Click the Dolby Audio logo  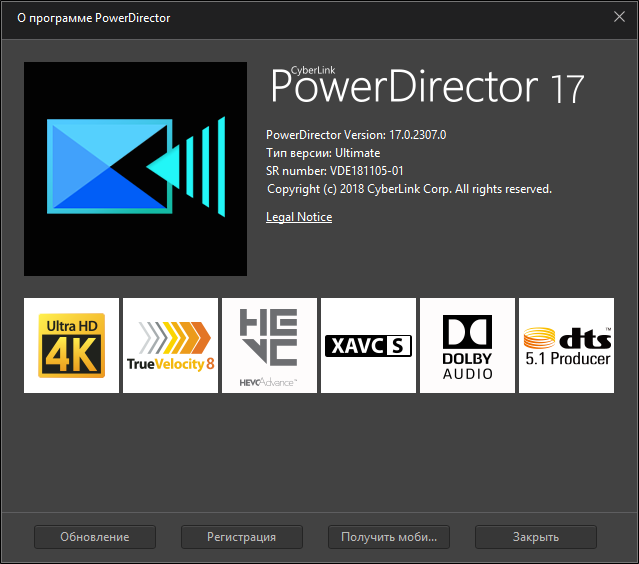tap(467, 345)
